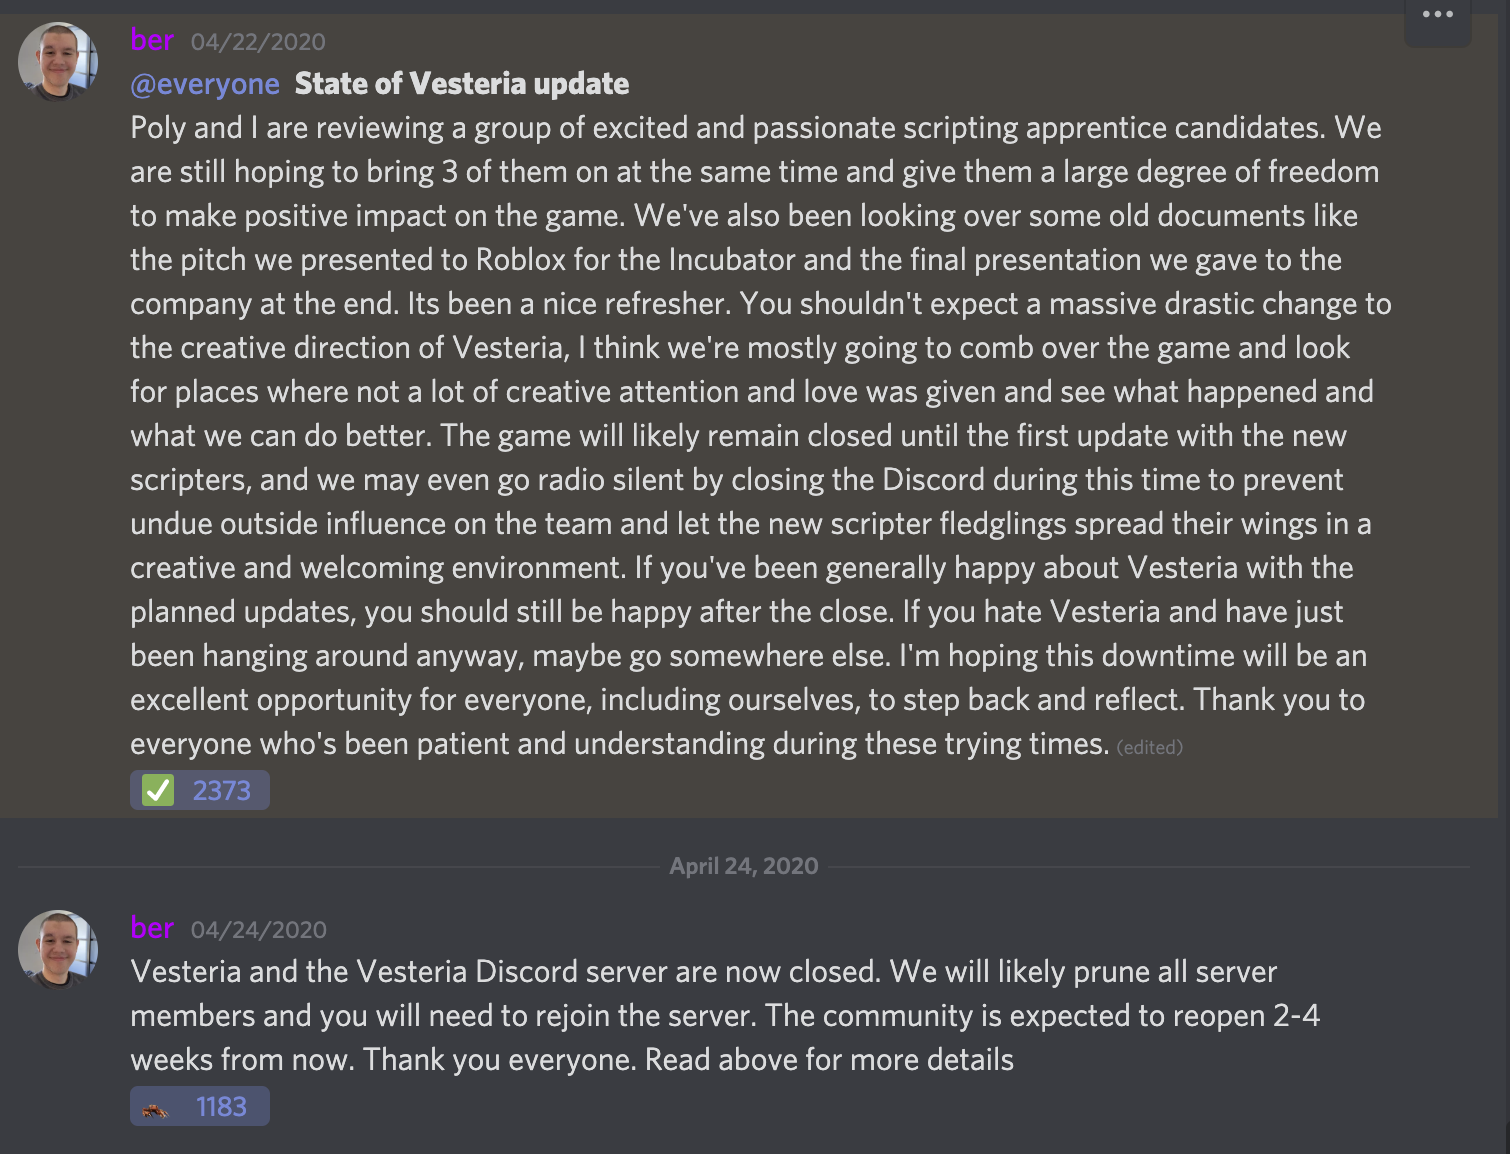This screenshot has height=1154, width=1510.
Task: Click ber's avatar on the 04/24/2020 message
Action: [x=58, y=949]
